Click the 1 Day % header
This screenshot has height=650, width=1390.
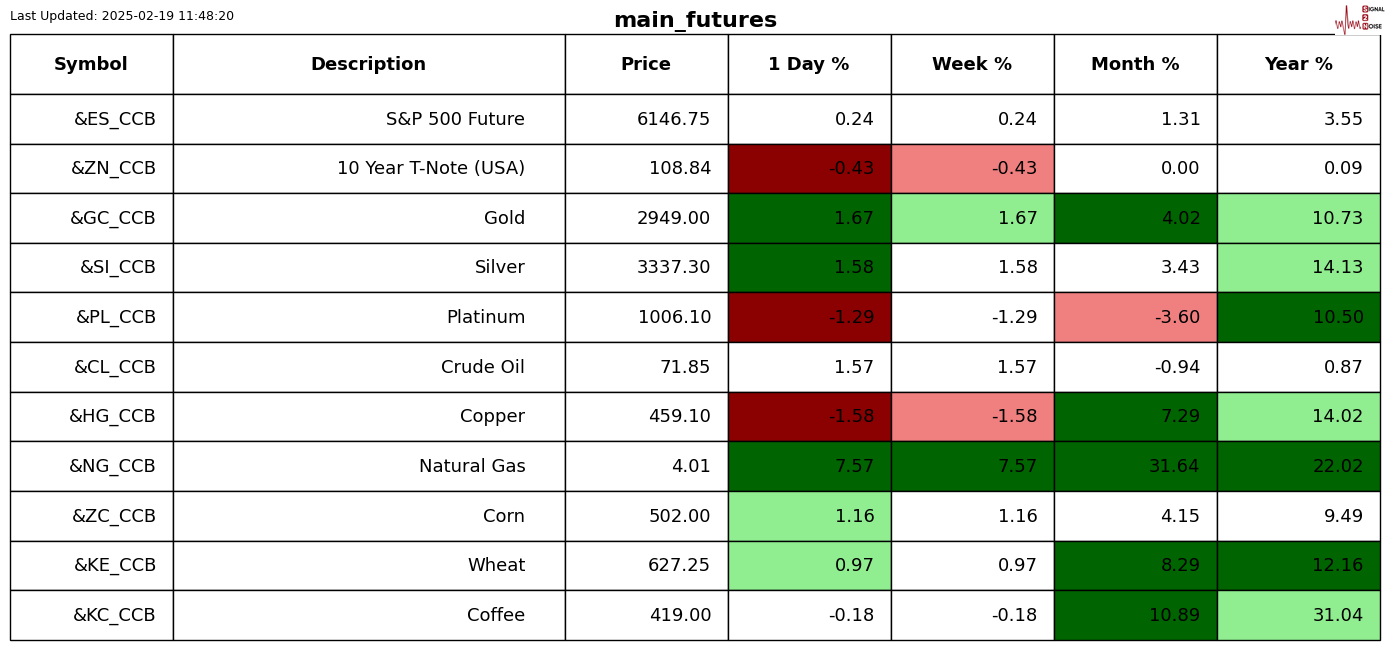(x=809, y=65)
